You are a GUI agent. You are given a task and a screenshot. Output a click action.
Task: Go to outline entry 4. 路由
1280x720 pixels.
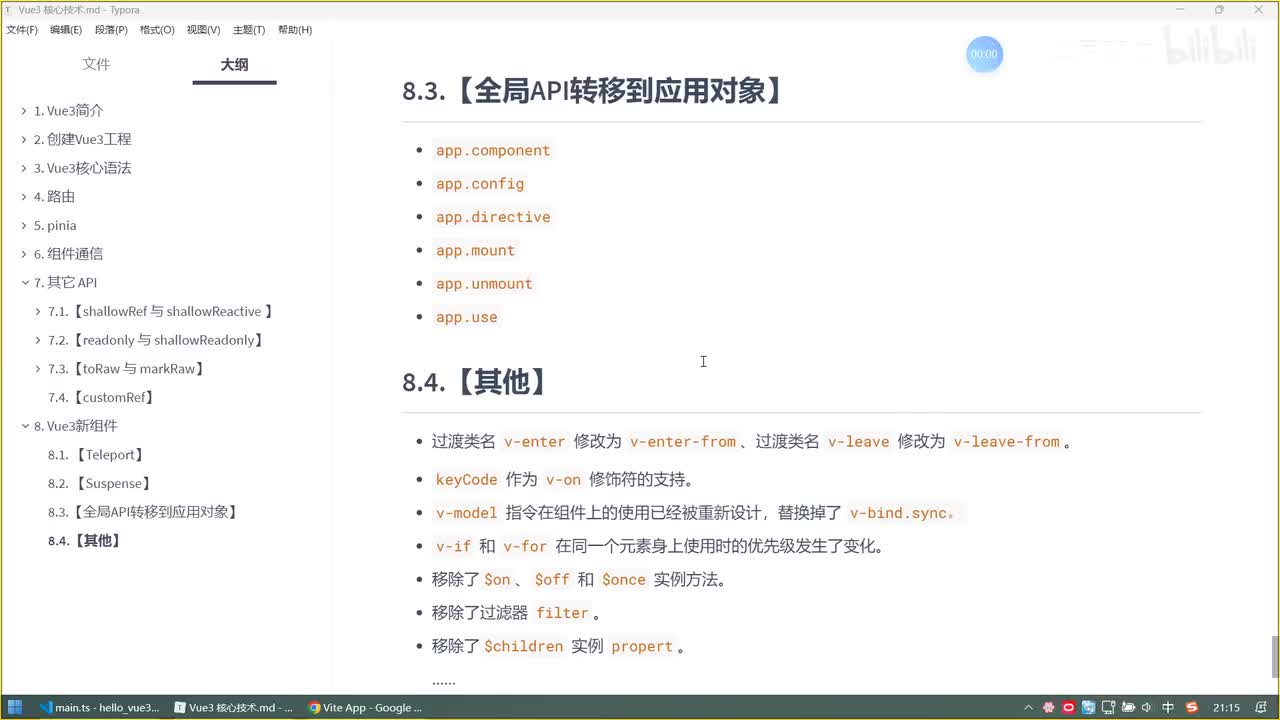tap(54, 197)
